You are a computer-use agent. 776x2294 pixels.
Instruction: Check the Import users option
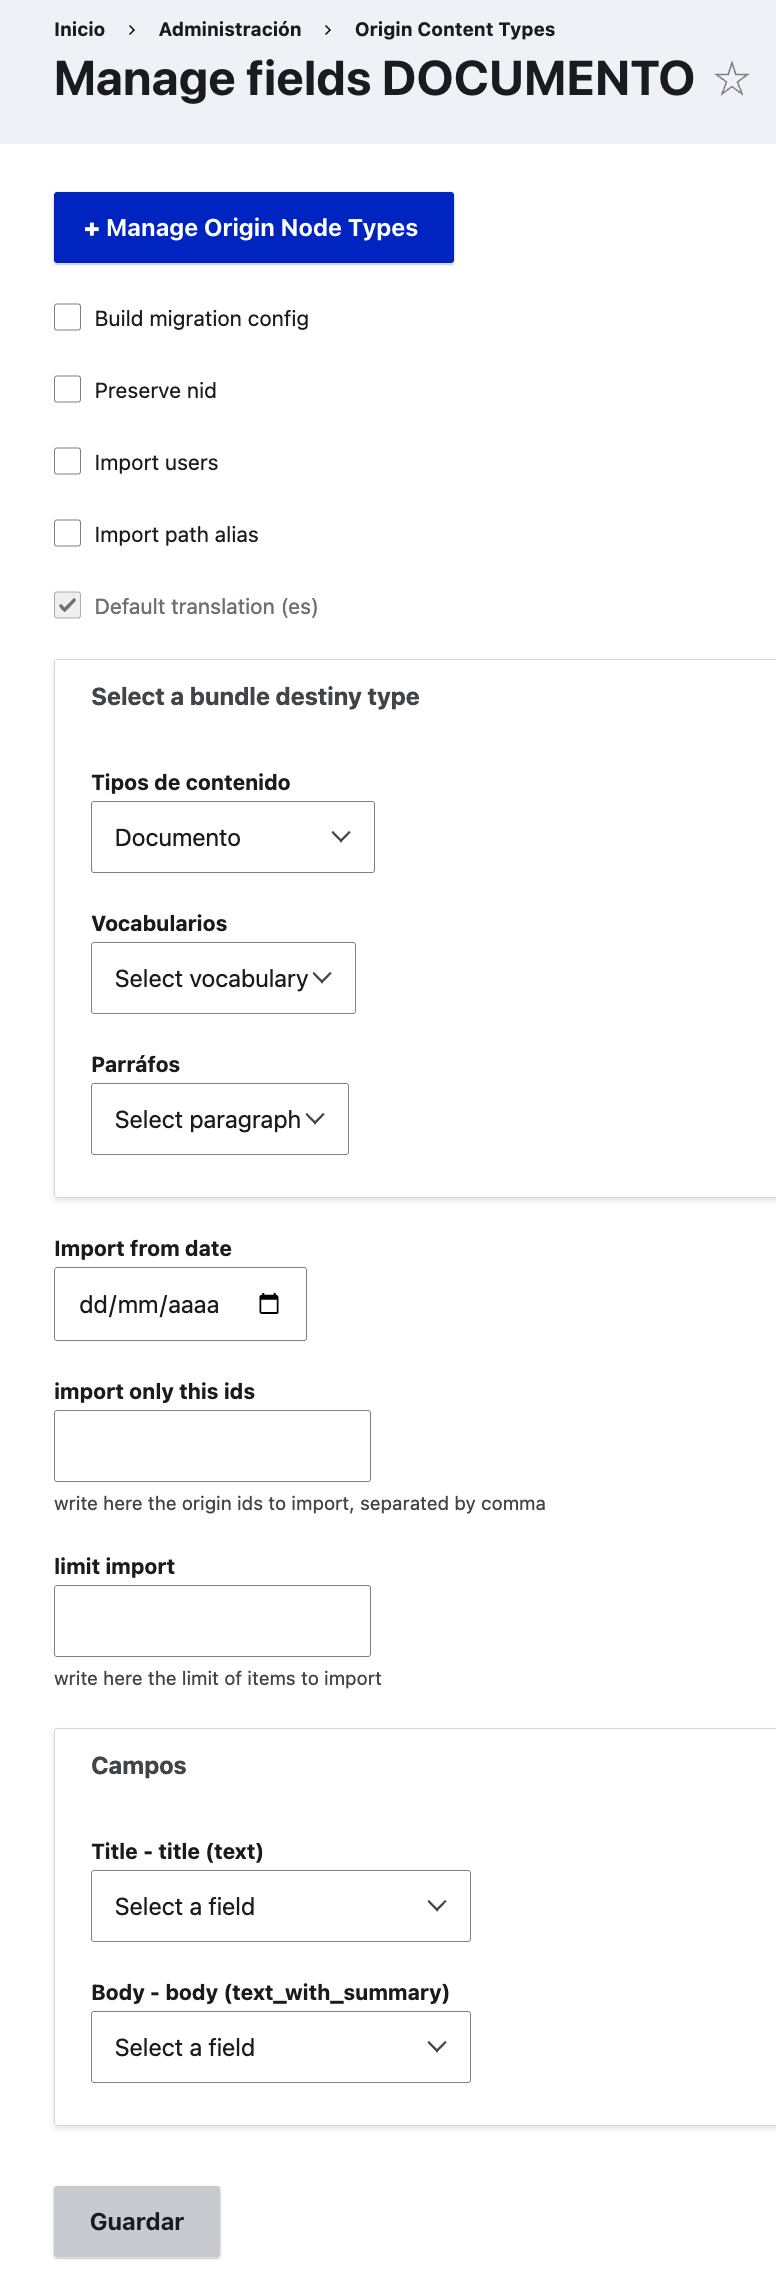[68, 462]
